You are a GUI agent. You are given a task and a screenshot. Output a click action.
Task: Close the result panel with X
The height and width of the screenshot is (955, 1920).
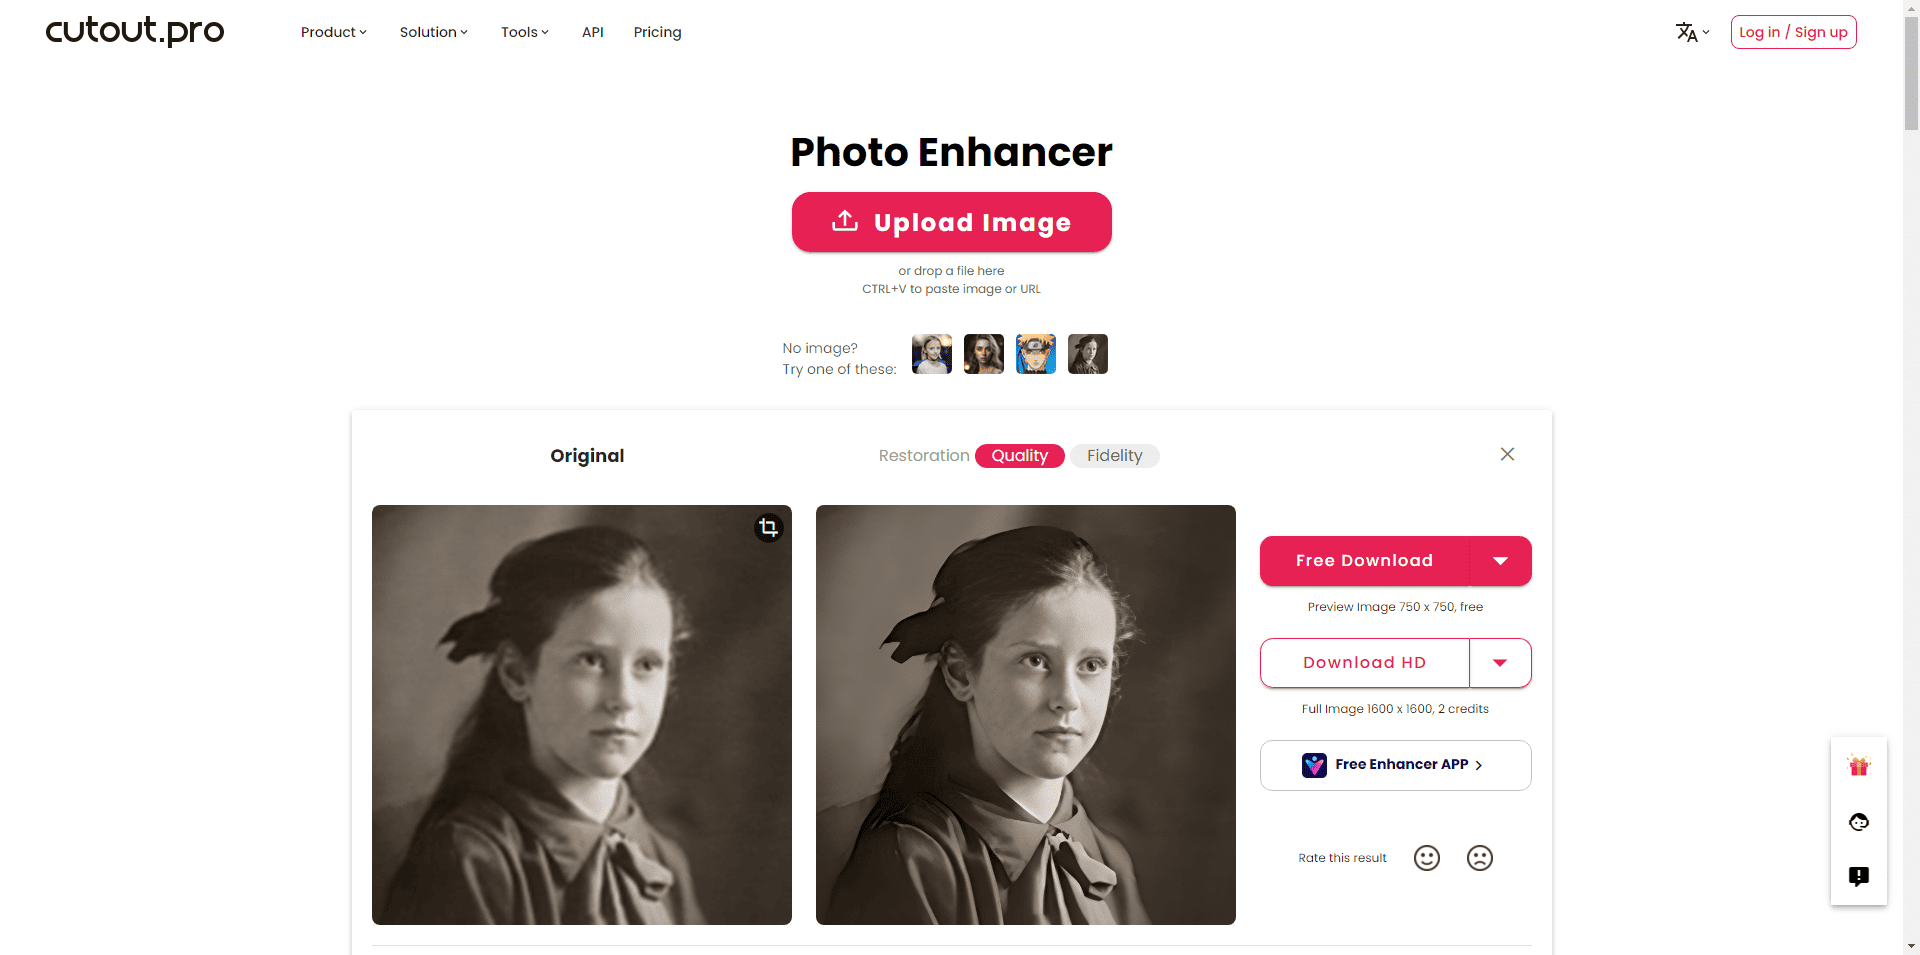click(x=1508, y=454)
